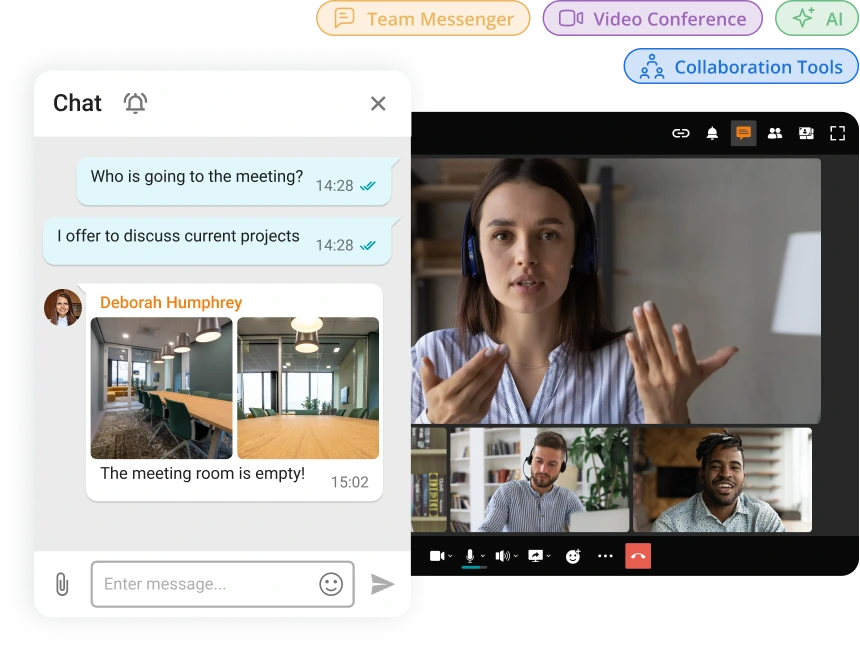860x646 pixels.
Task: Select the smiling man video tile
Action: (722, 480)
